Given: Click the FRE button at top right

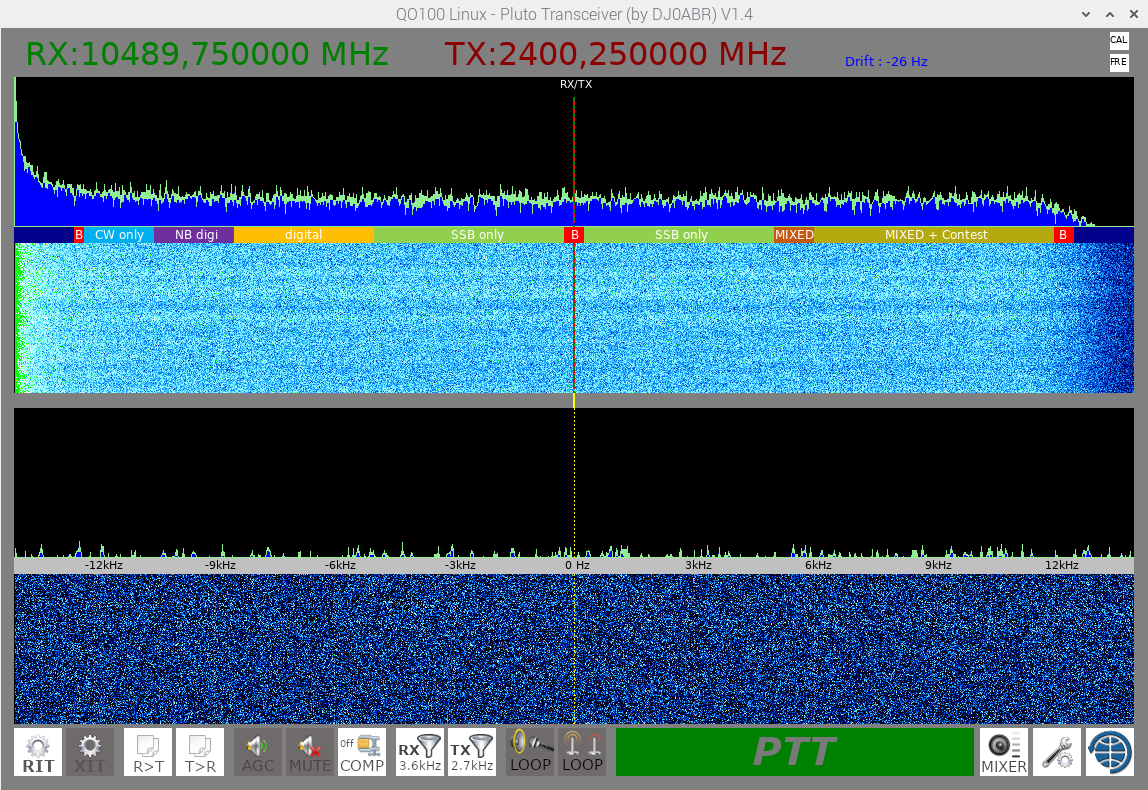Looking at the screenshot, I should pyautogui.click(x=1118, y=62).
